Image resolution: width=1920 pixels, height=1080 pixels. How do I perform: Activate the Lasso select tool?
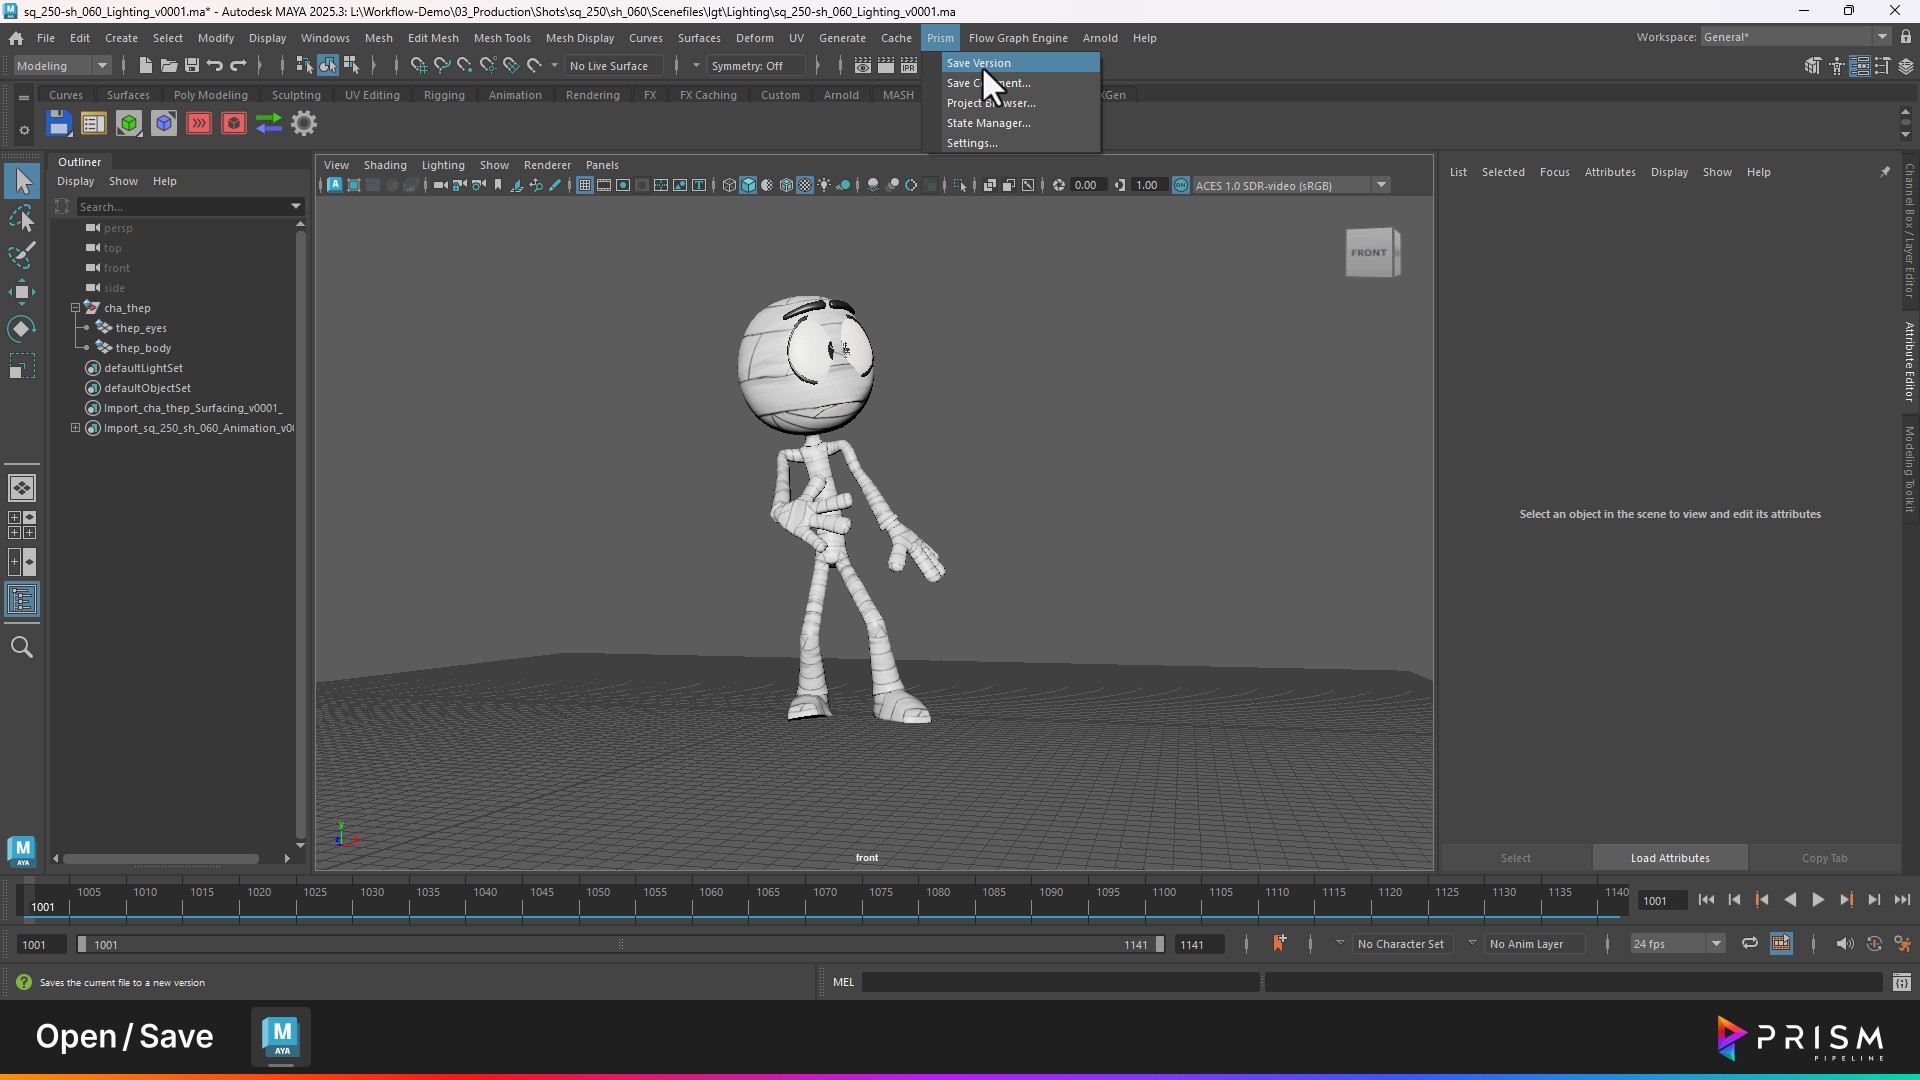pos(22,218)
